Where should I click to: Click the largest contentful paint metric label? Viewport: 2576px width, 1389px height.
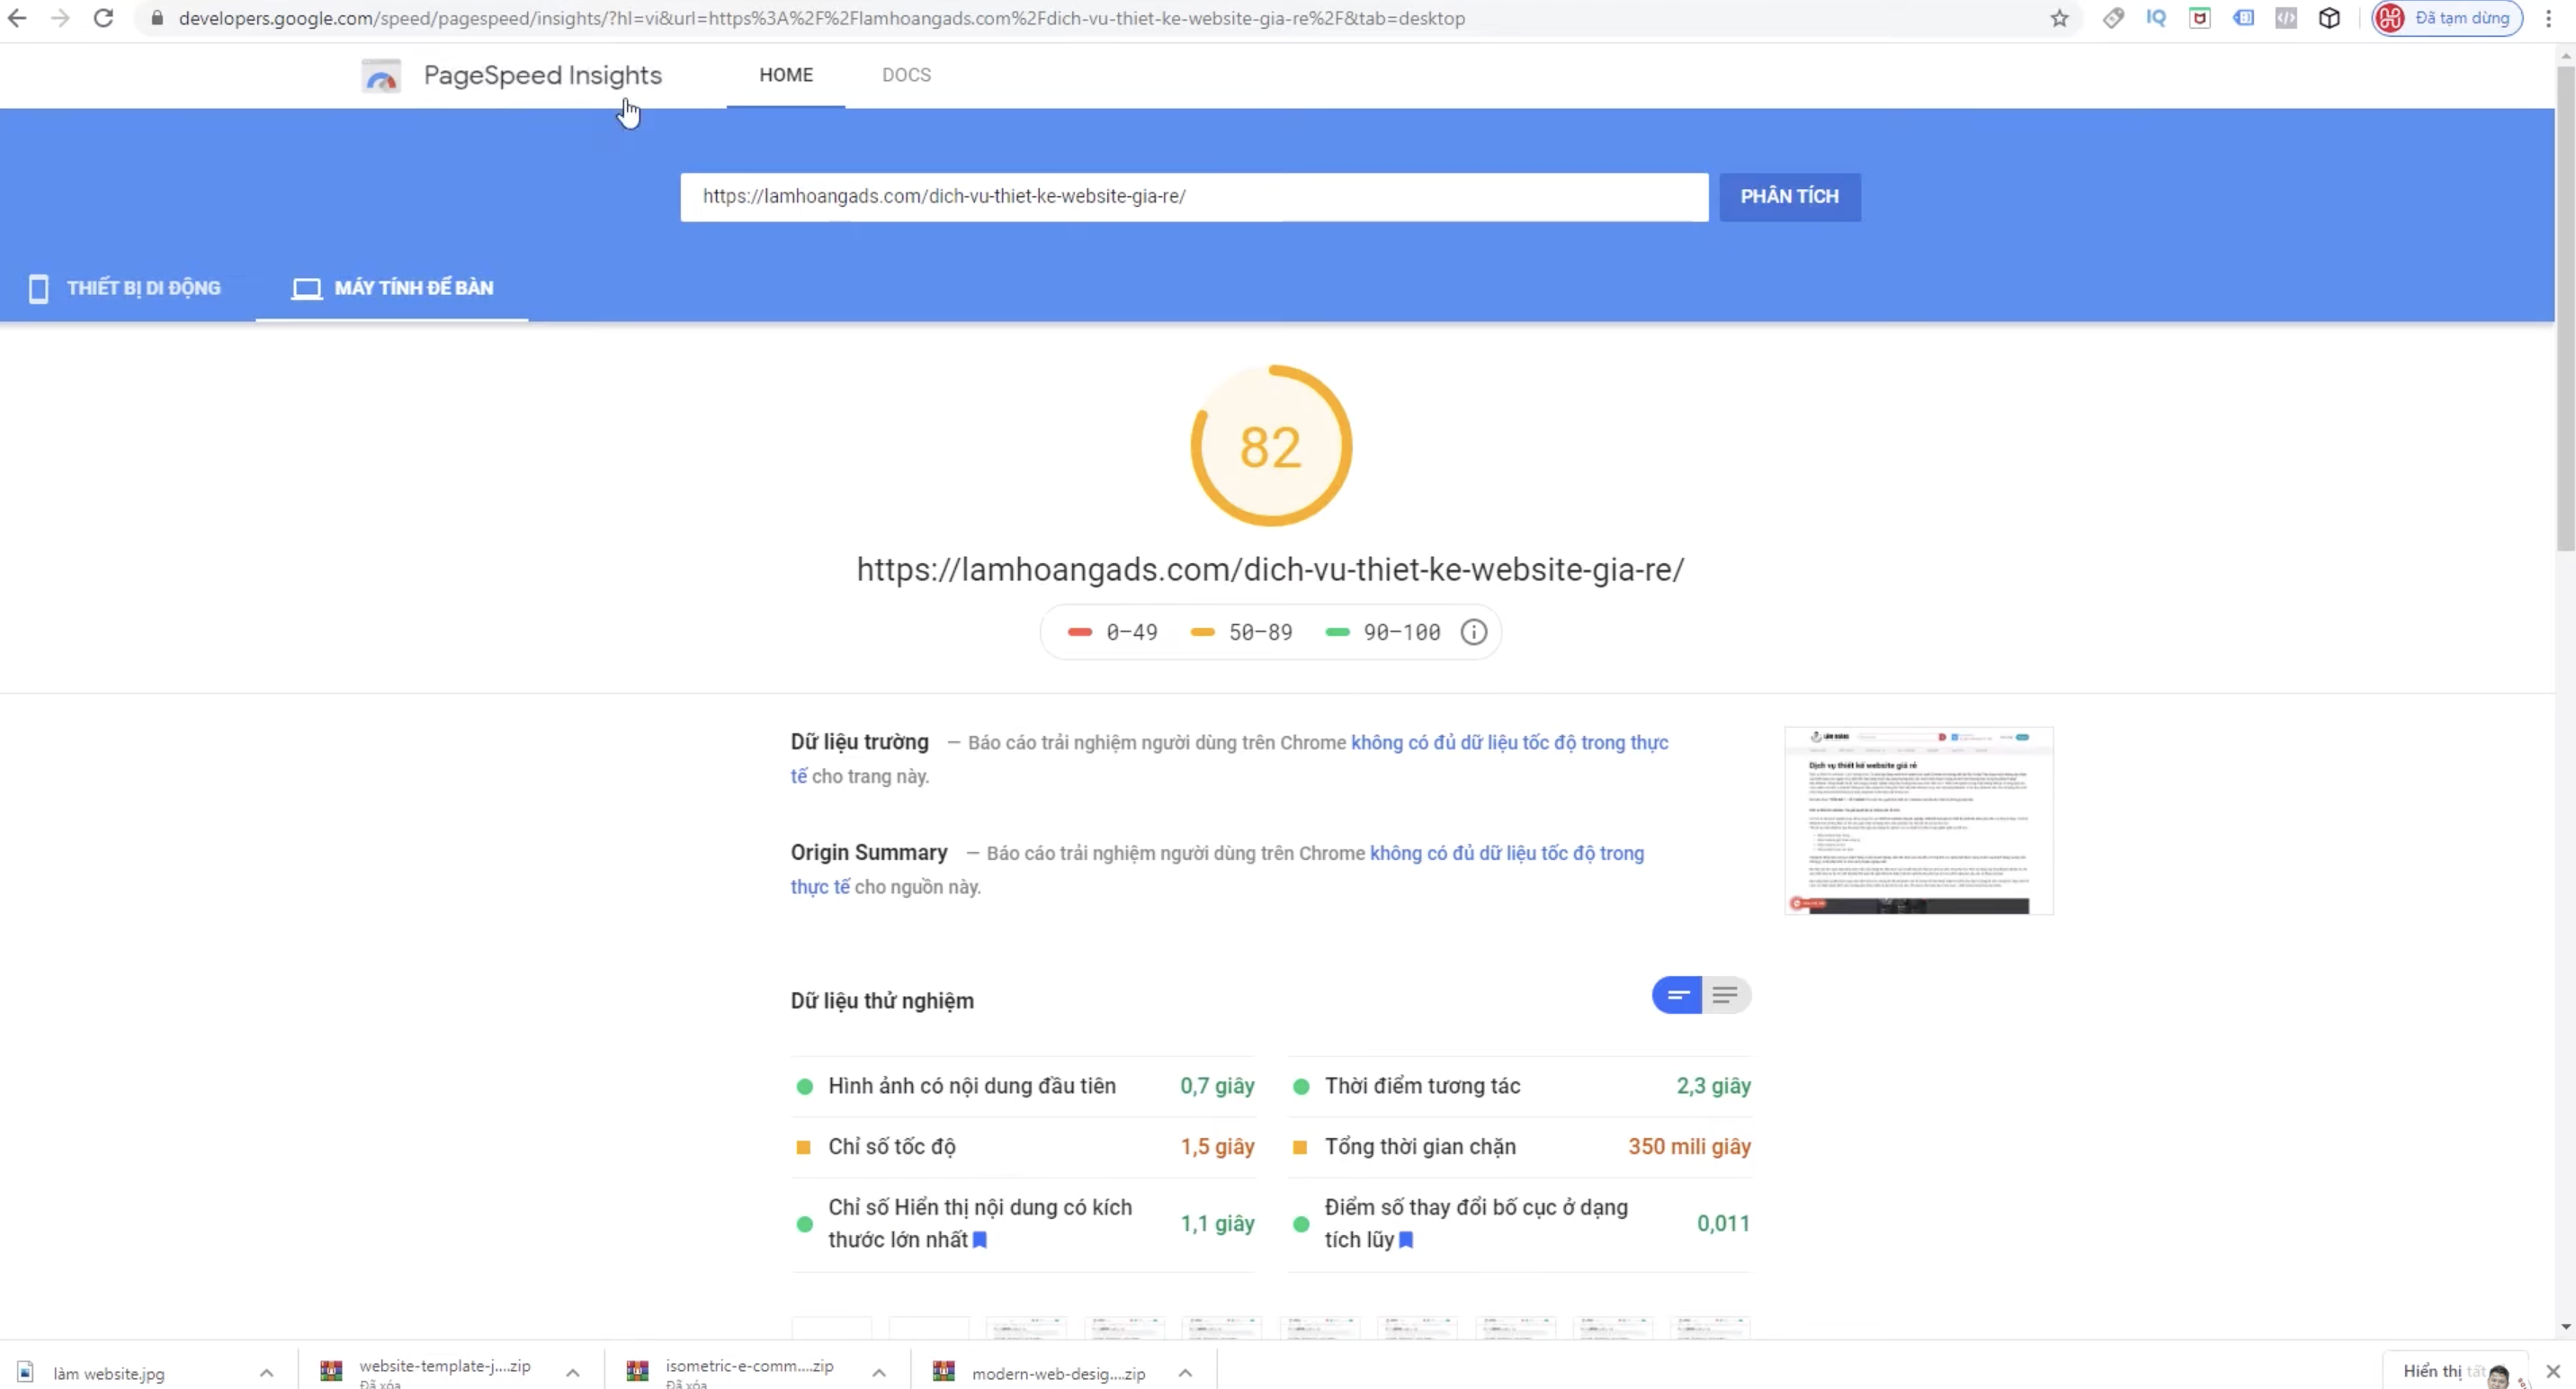point(980,1224)
